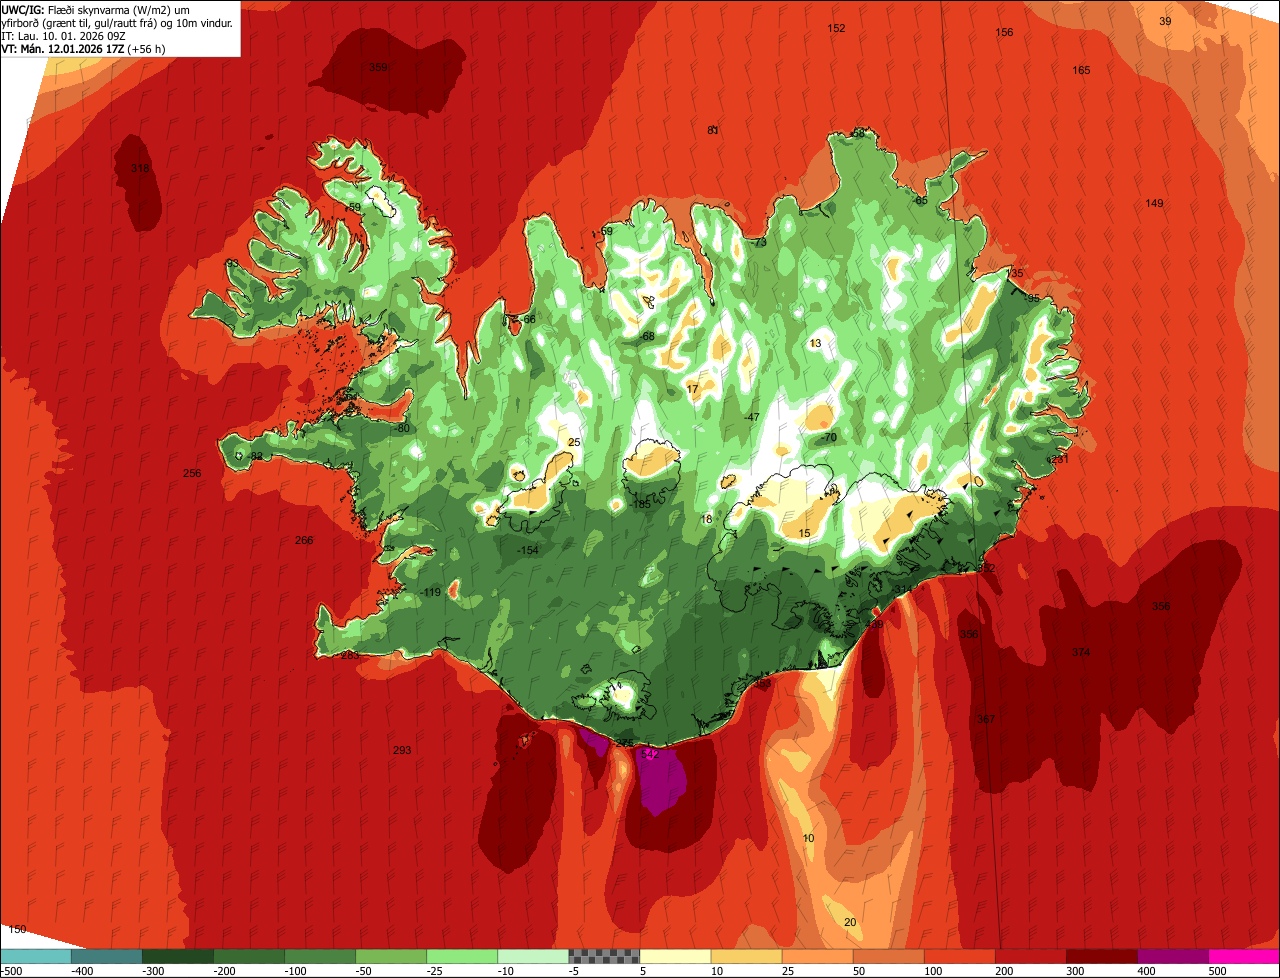Select the map value -73
The height and width of the screenshot is (978, 1280).
point(759,242)
